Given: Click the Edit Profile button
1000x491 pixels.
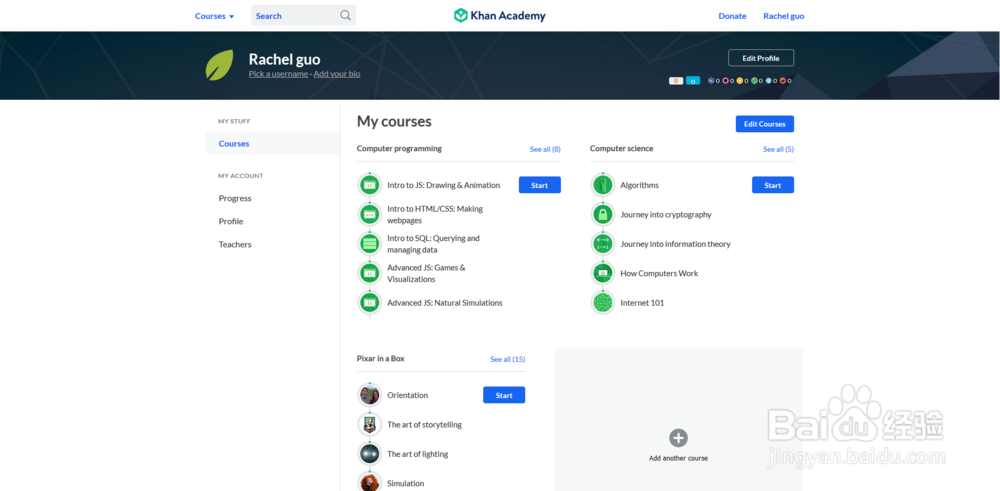Looking at the screenshot, I should click(761, 58).
